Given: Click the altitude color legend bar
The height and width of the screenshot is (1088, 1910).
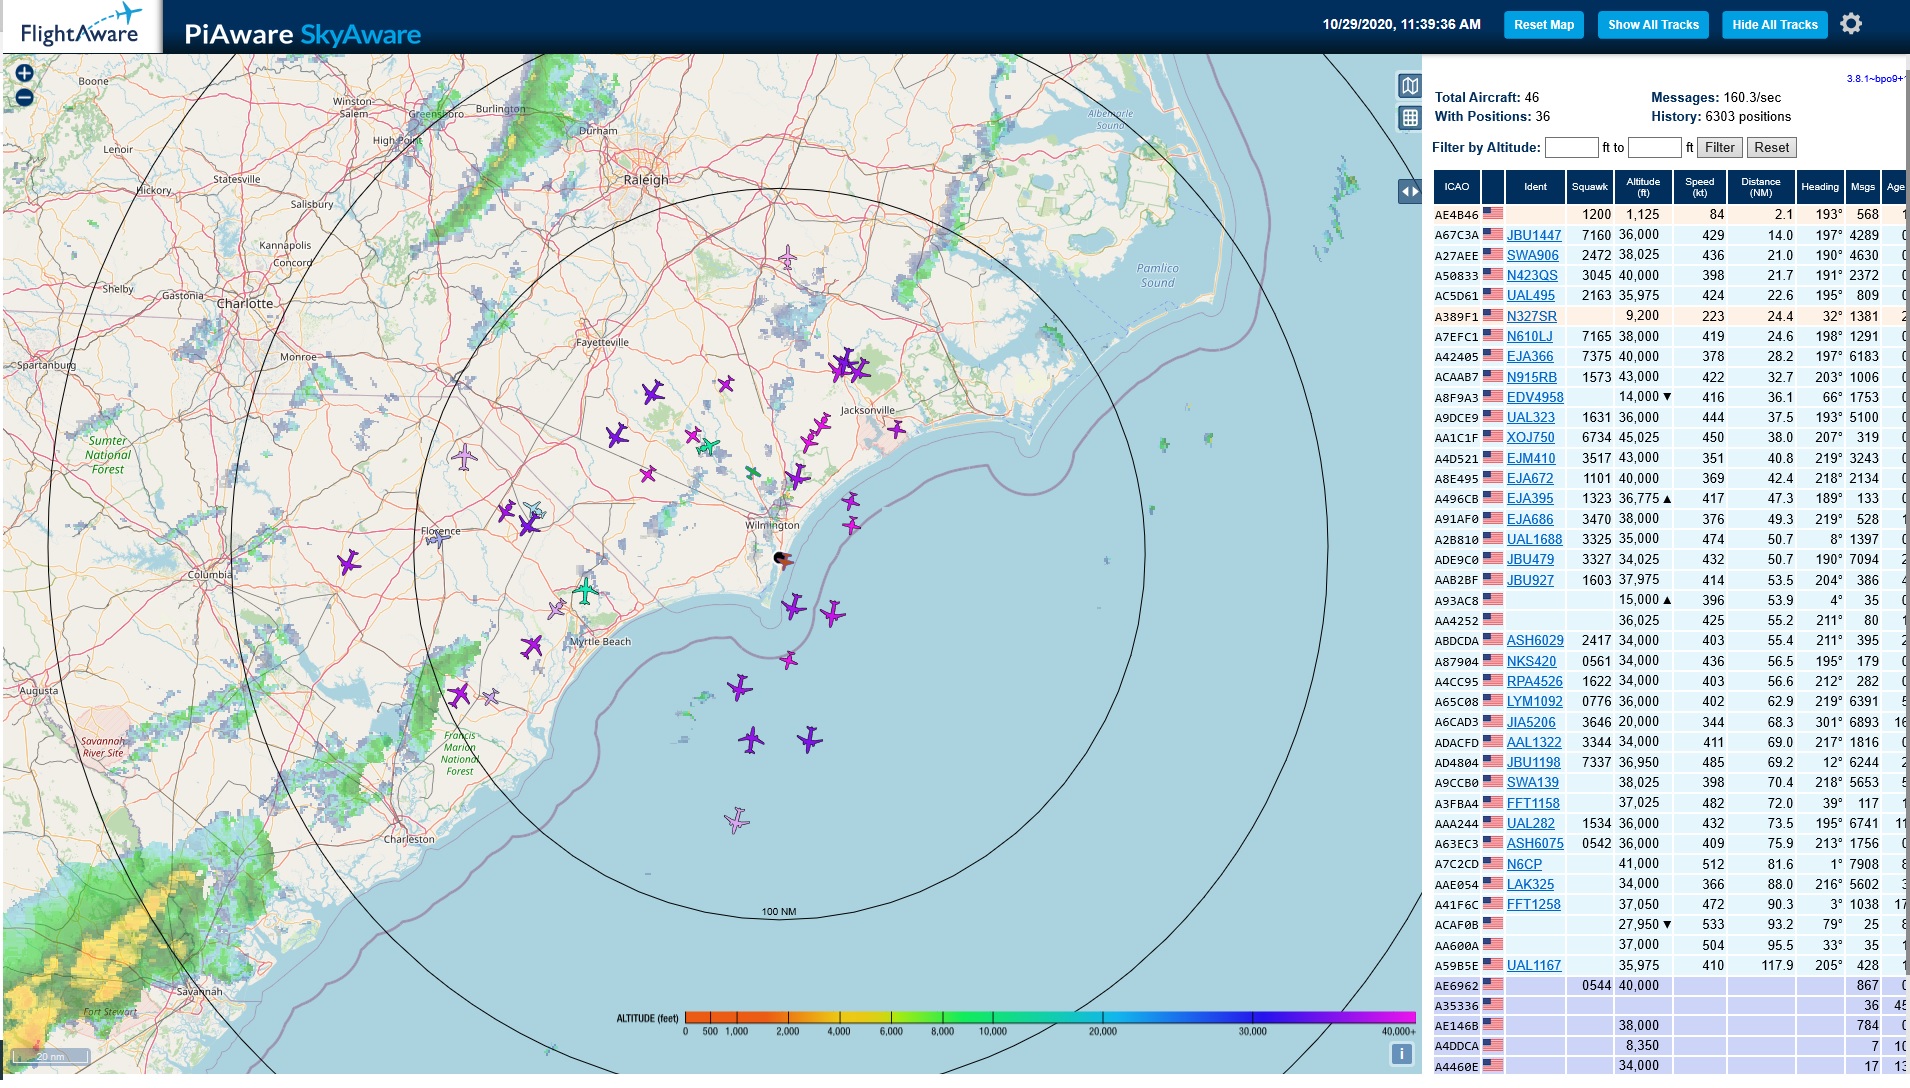Looking at the screenshot, I should click(1050, 1017).
